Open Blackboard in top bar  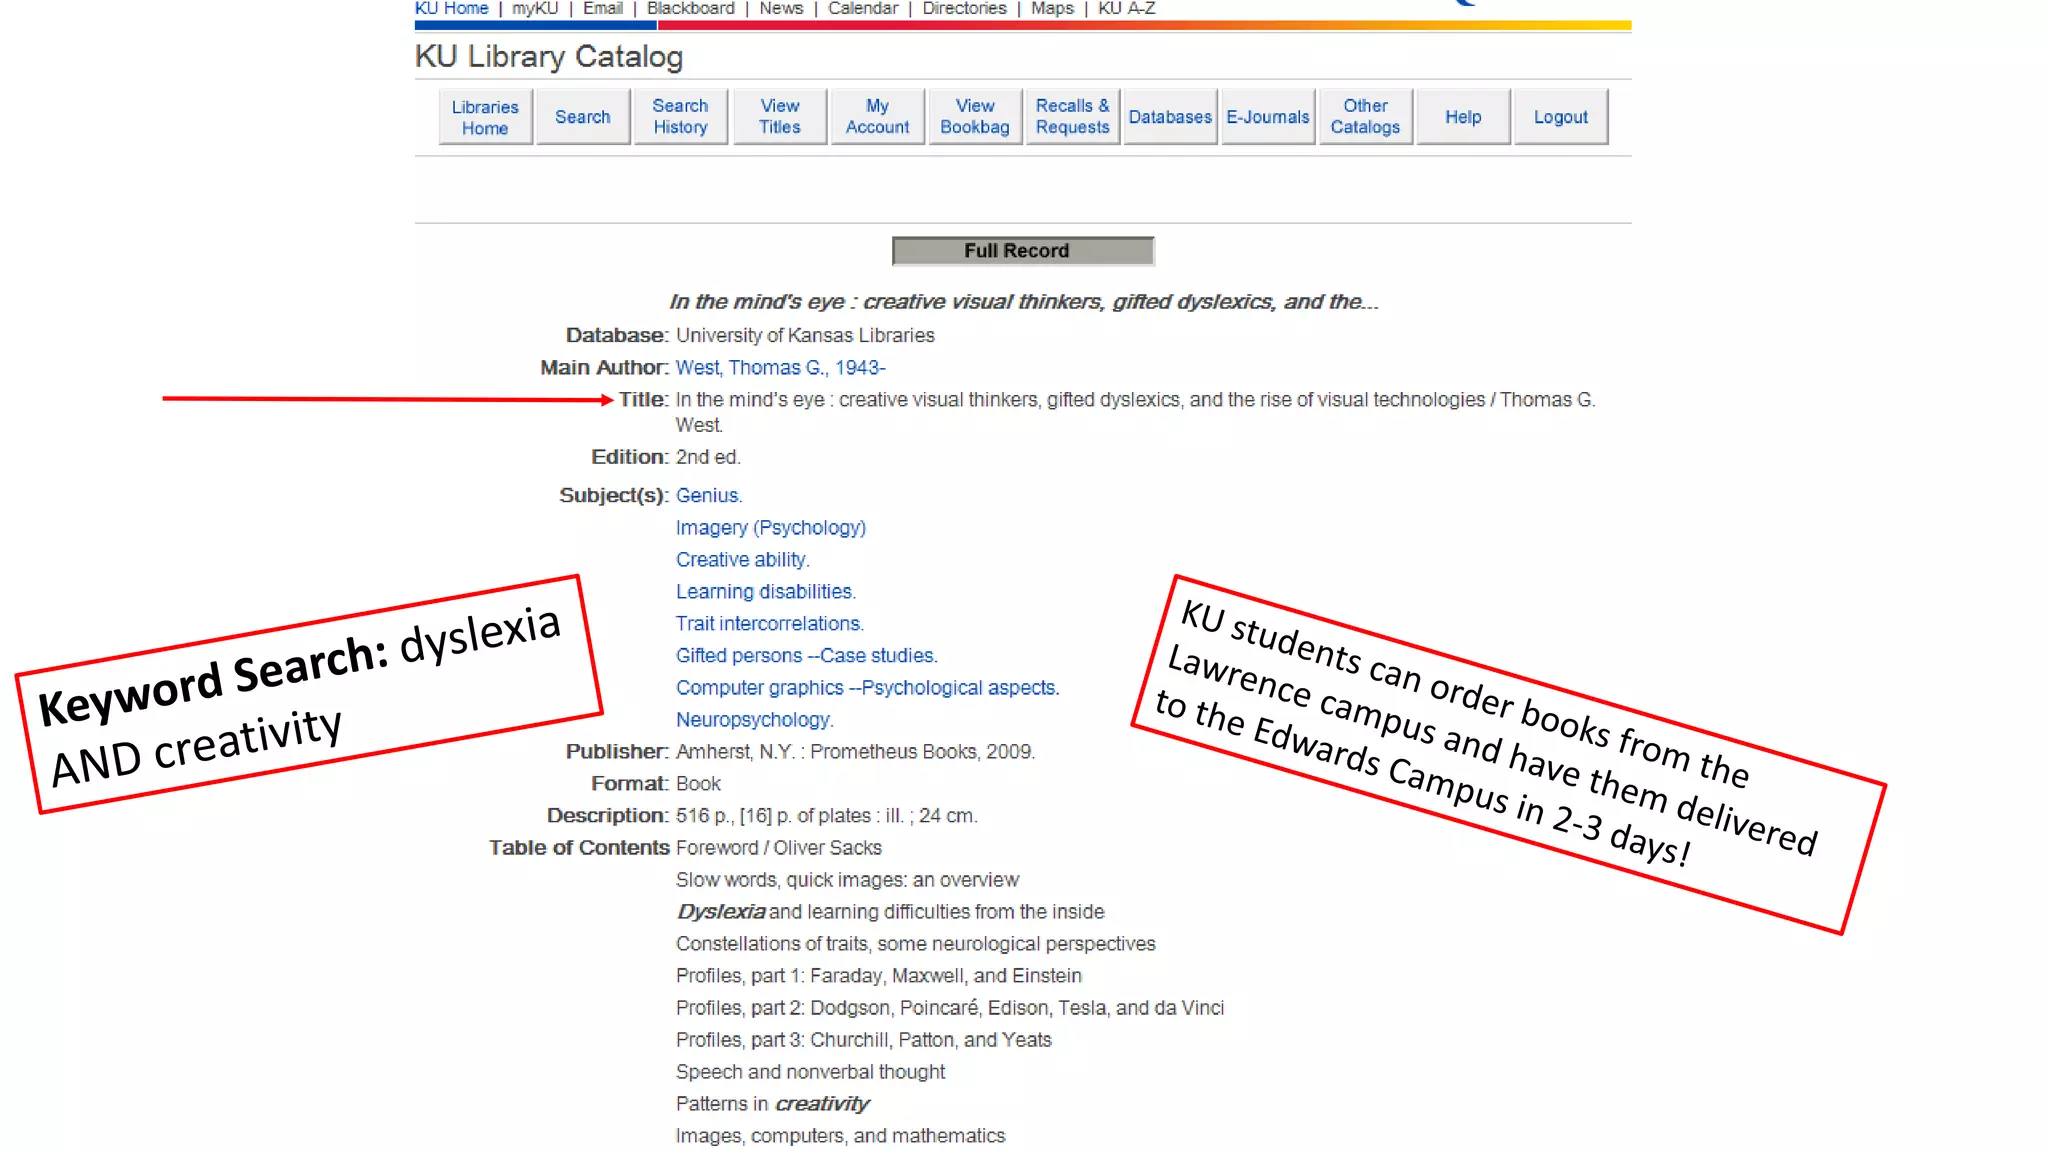pyautogui.click(x=690, y=8)
